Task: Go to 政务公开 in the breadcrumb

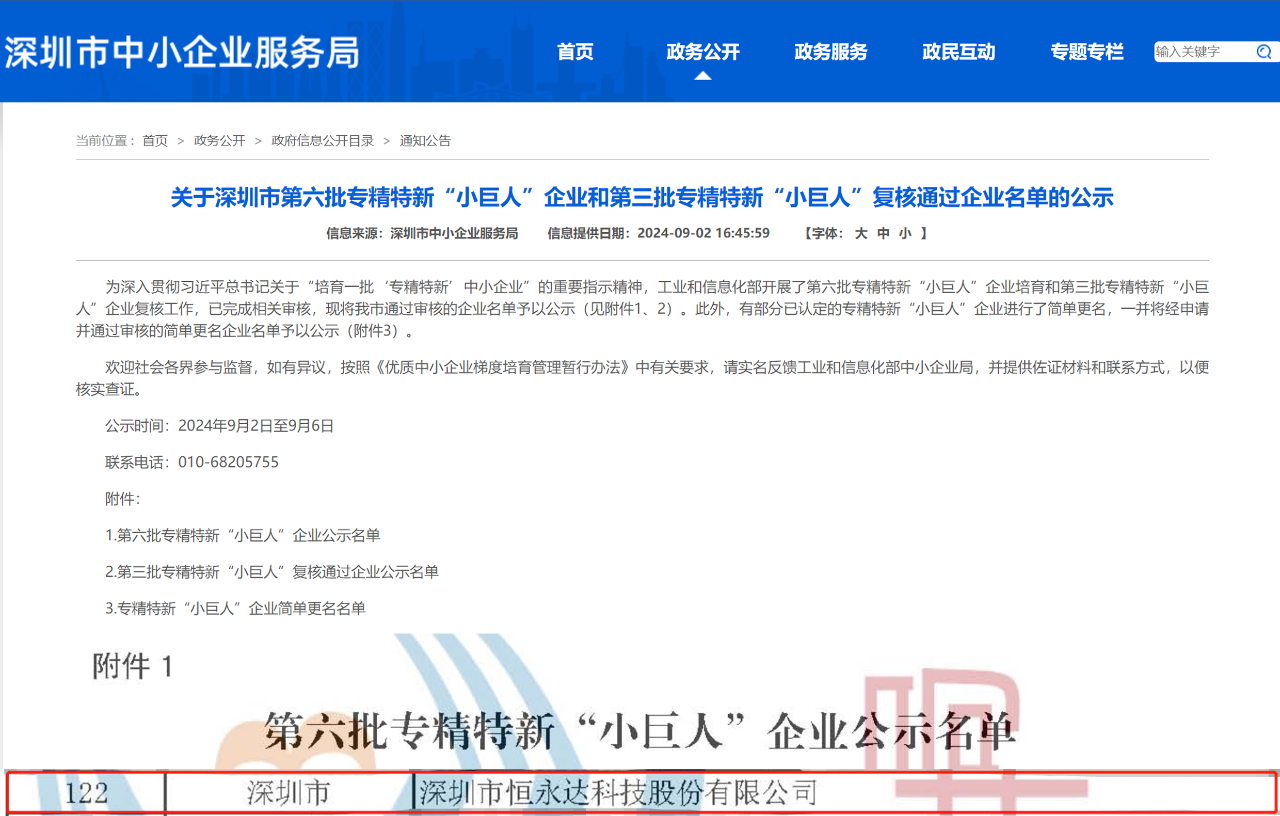Action: [220, 141]
